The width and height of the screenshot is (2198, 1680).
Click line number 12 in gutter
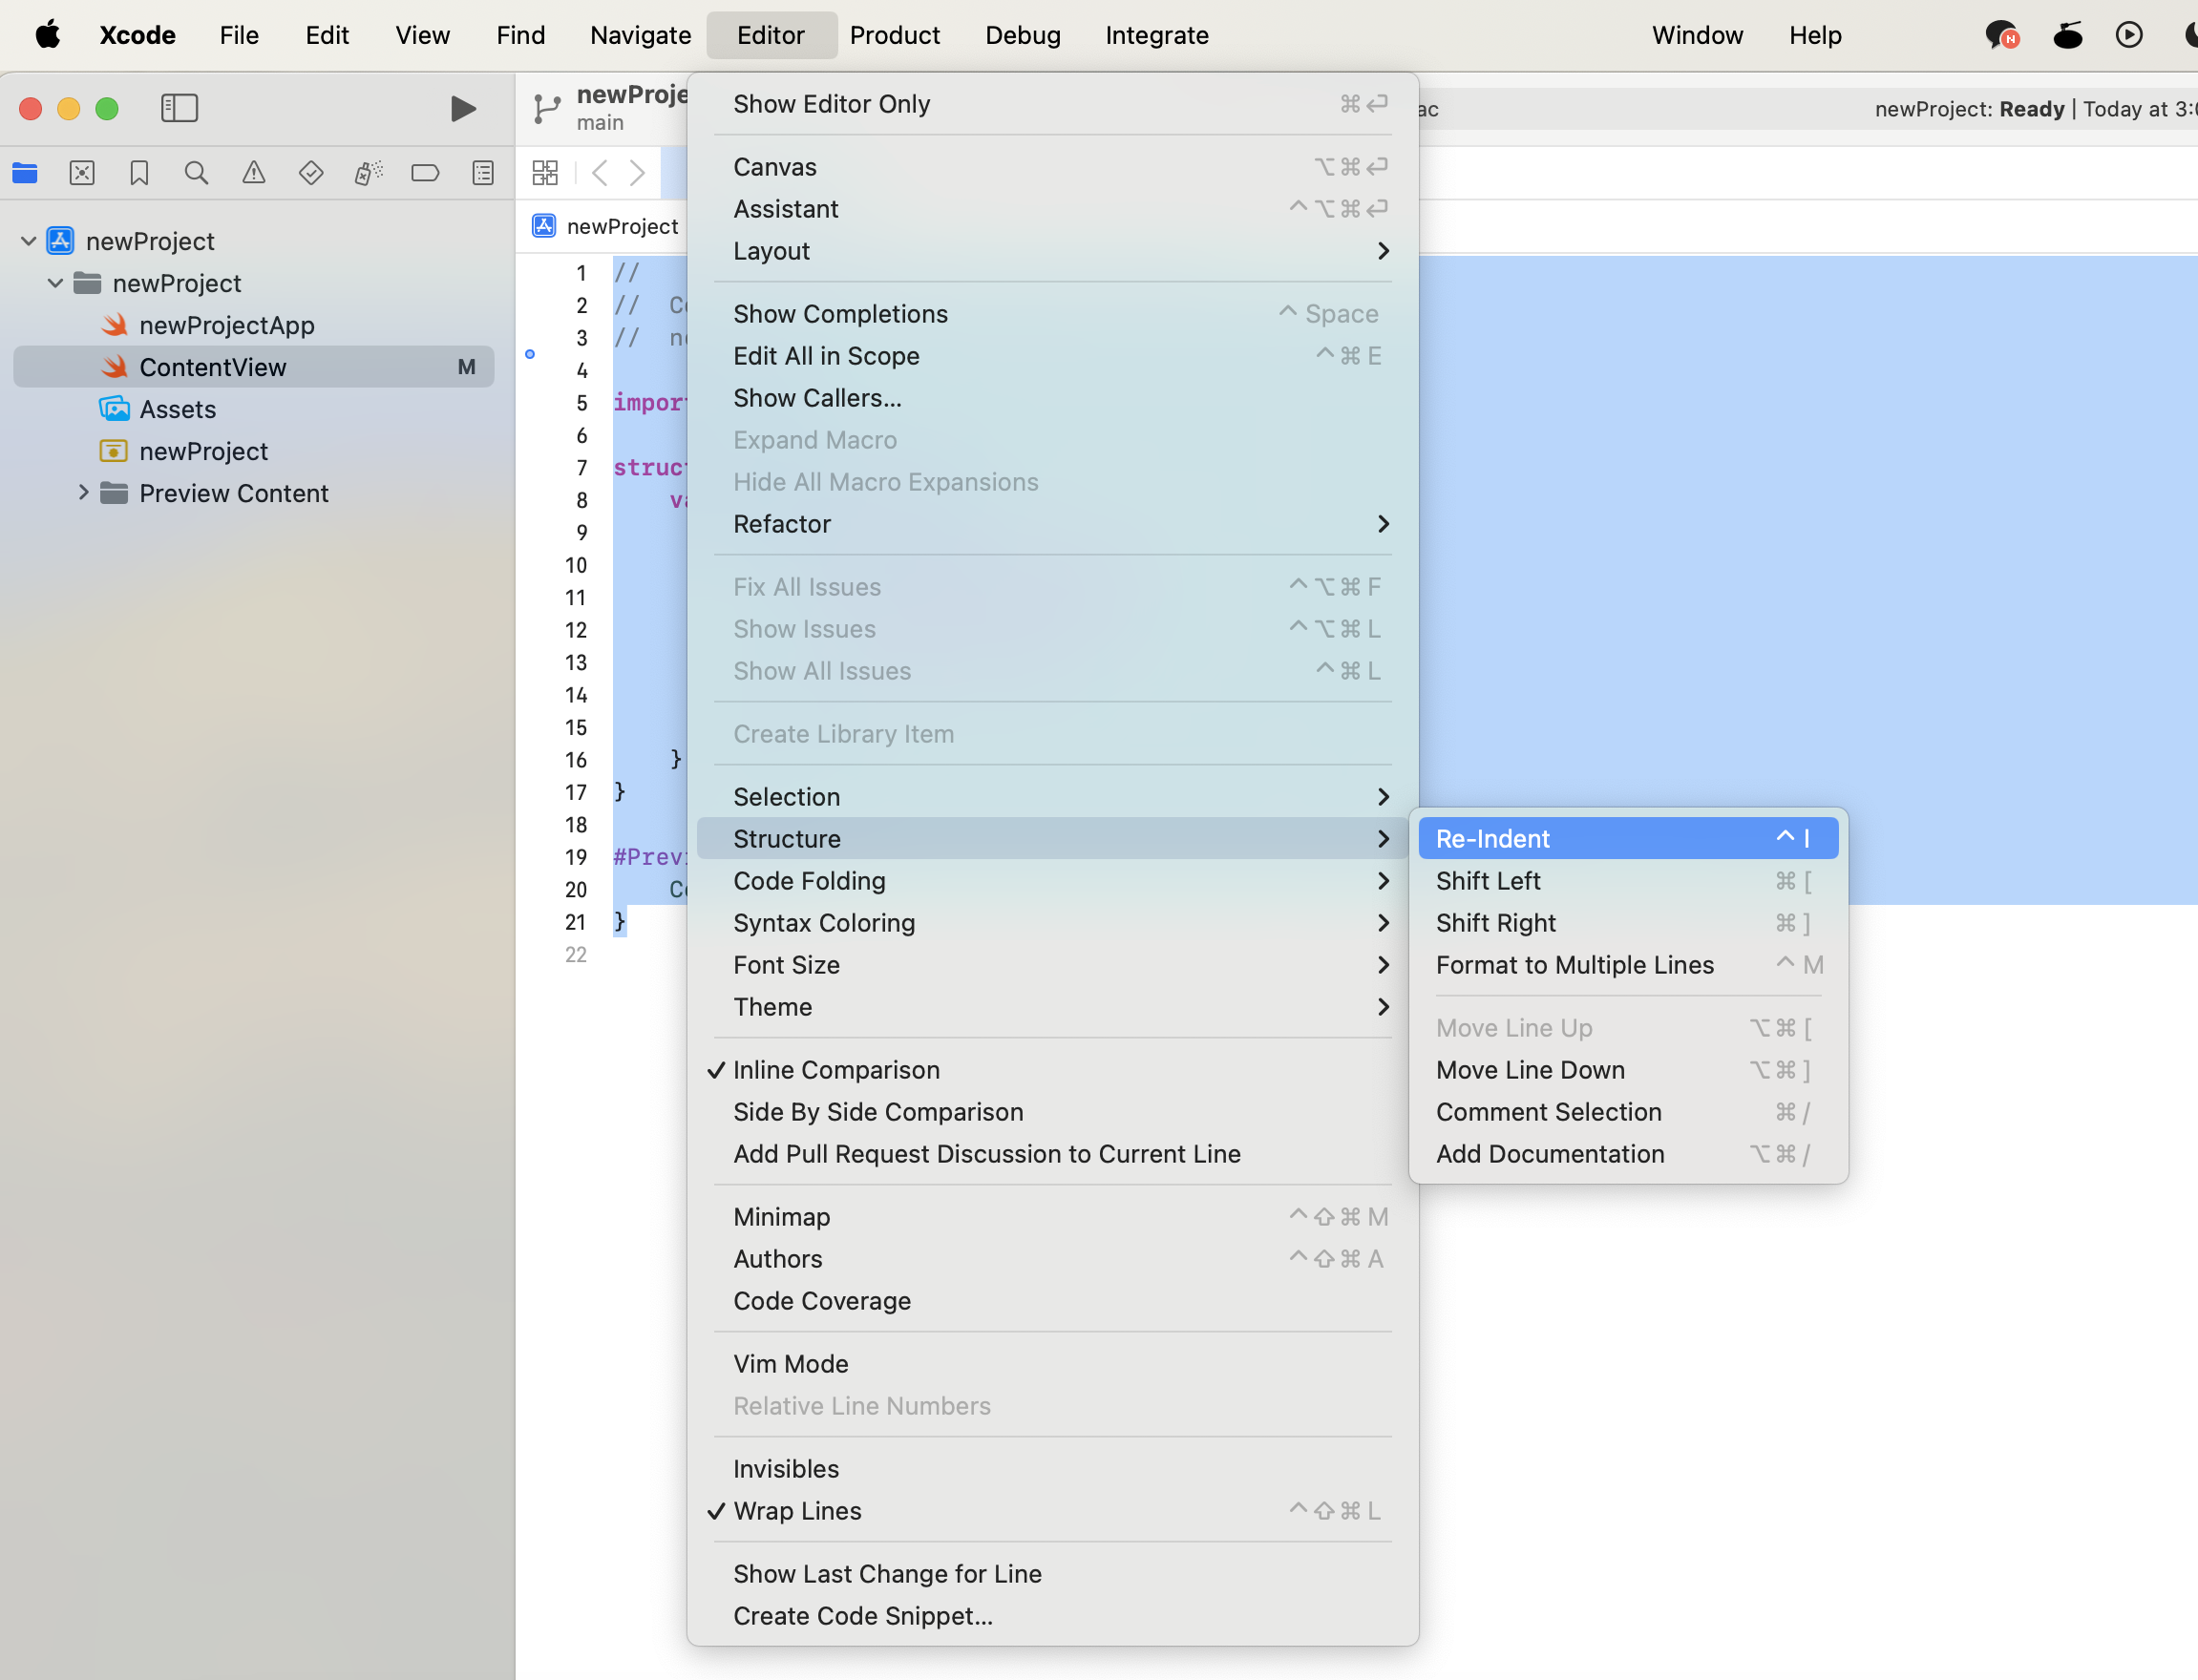pyautogui.click(x=576, y=630)
